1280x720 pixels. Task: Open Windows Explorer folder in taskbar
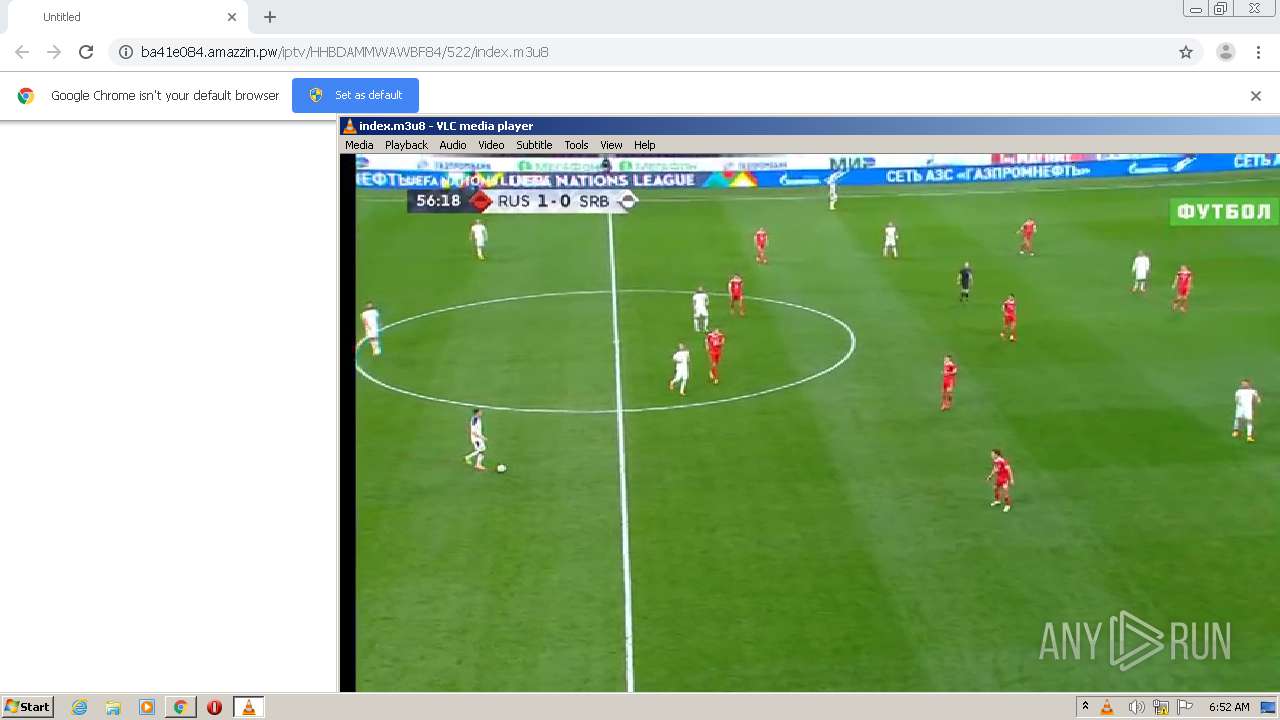coord(113,707)
